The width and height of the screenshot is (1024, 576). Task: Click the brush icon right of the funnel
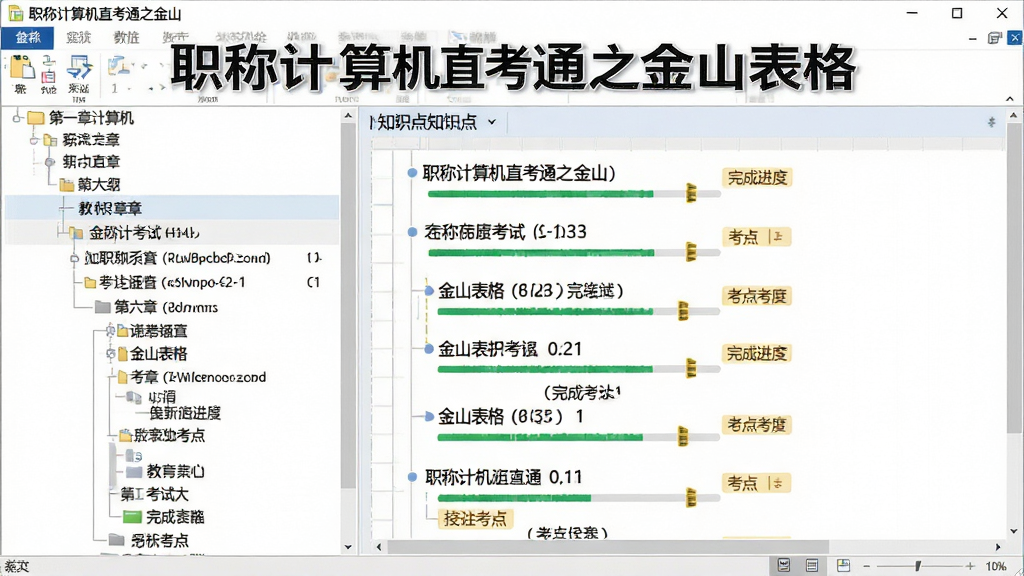pyautogui.click(x=118, y=66)
